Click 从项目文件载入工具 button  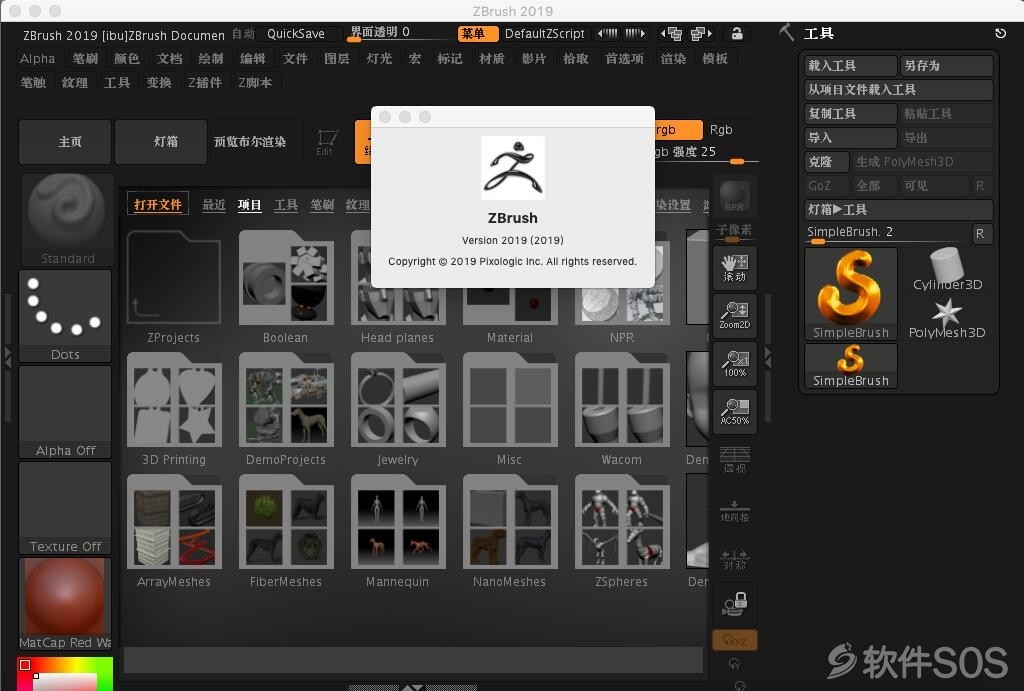click(899, 89)
